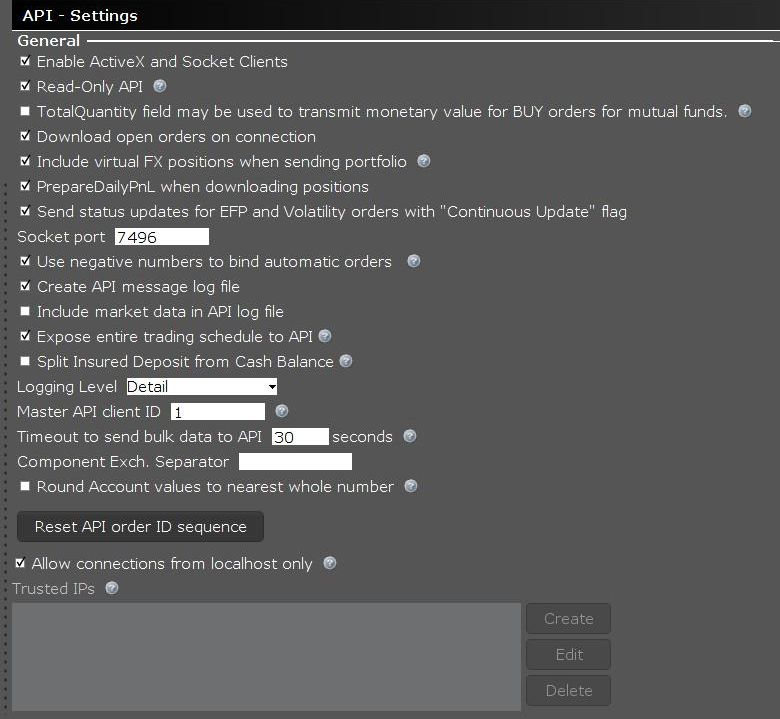Toggle Allow connections from localhost only

click(20, 563)
